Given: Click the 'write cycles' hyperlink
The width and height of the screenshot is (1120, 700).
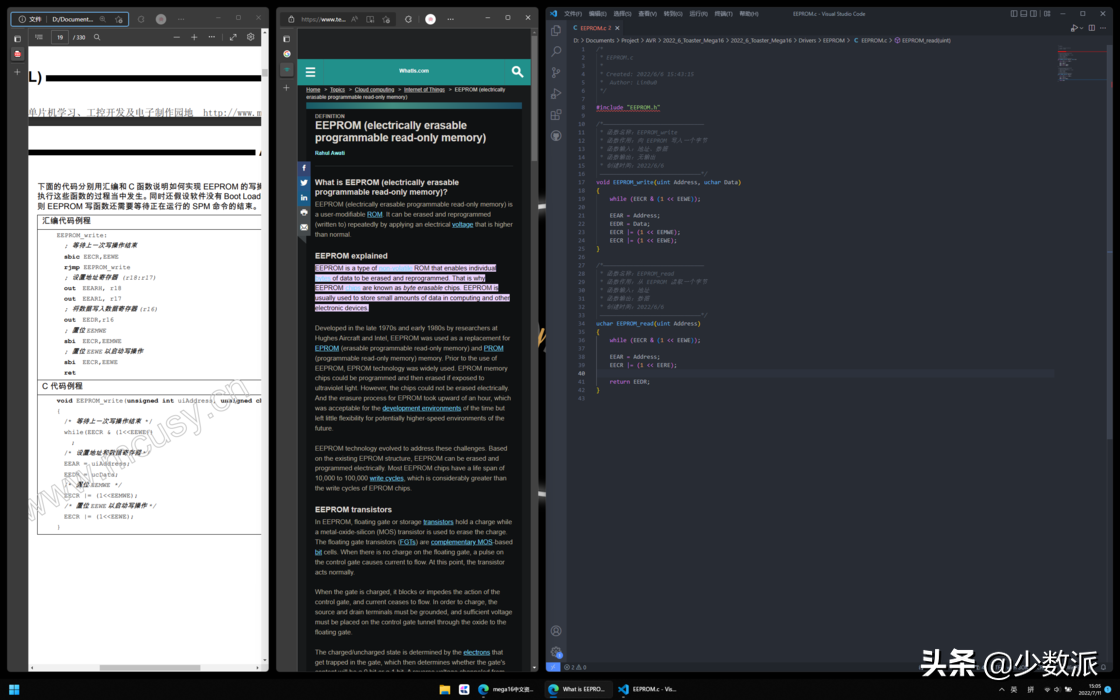Looking at the screenshot, I should click(386, 478).
